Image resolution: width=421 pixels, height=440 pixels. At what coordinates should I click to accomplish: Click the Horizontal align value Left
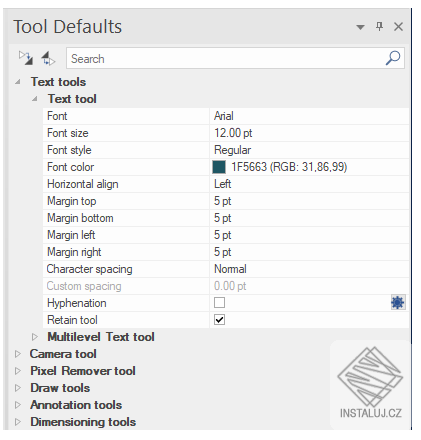[222, 184]
